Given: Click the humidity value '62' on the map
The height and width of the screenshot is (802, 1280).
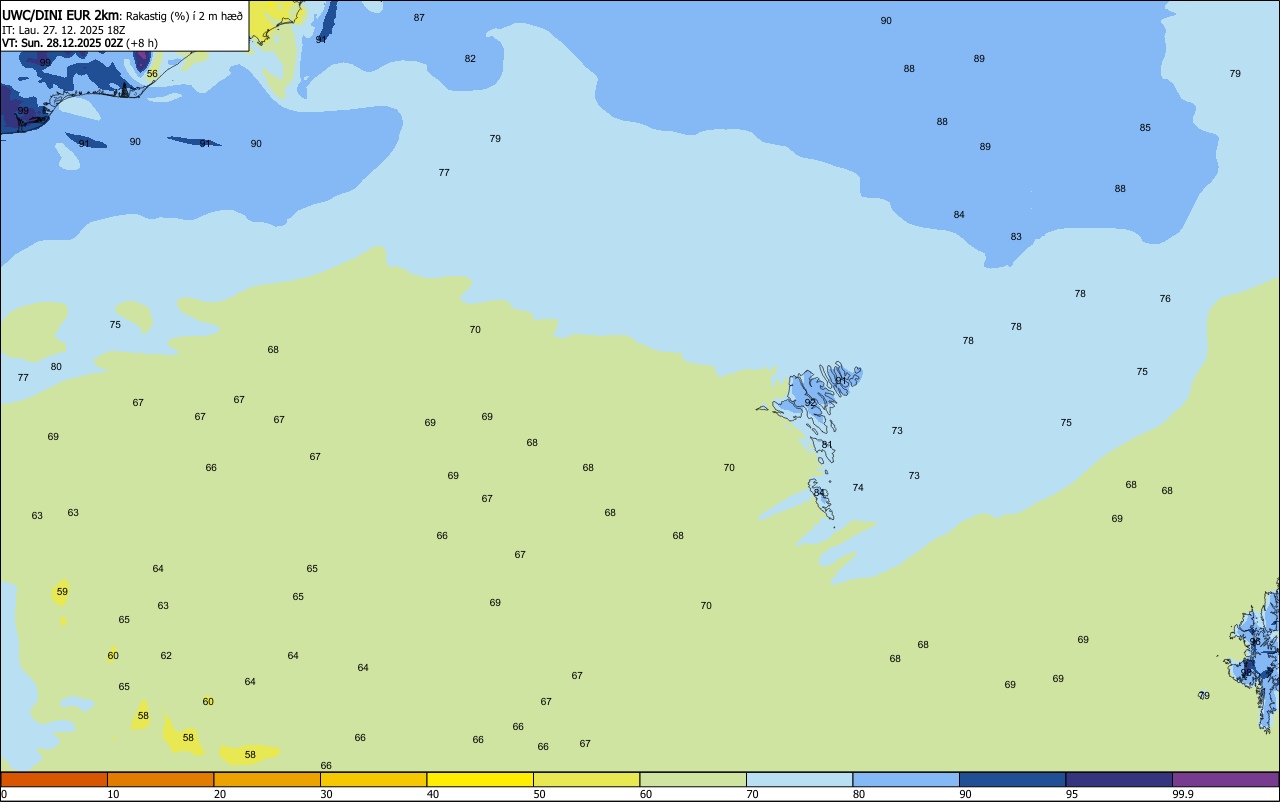Looking at the screenshot, I should [x=166, y=656].
